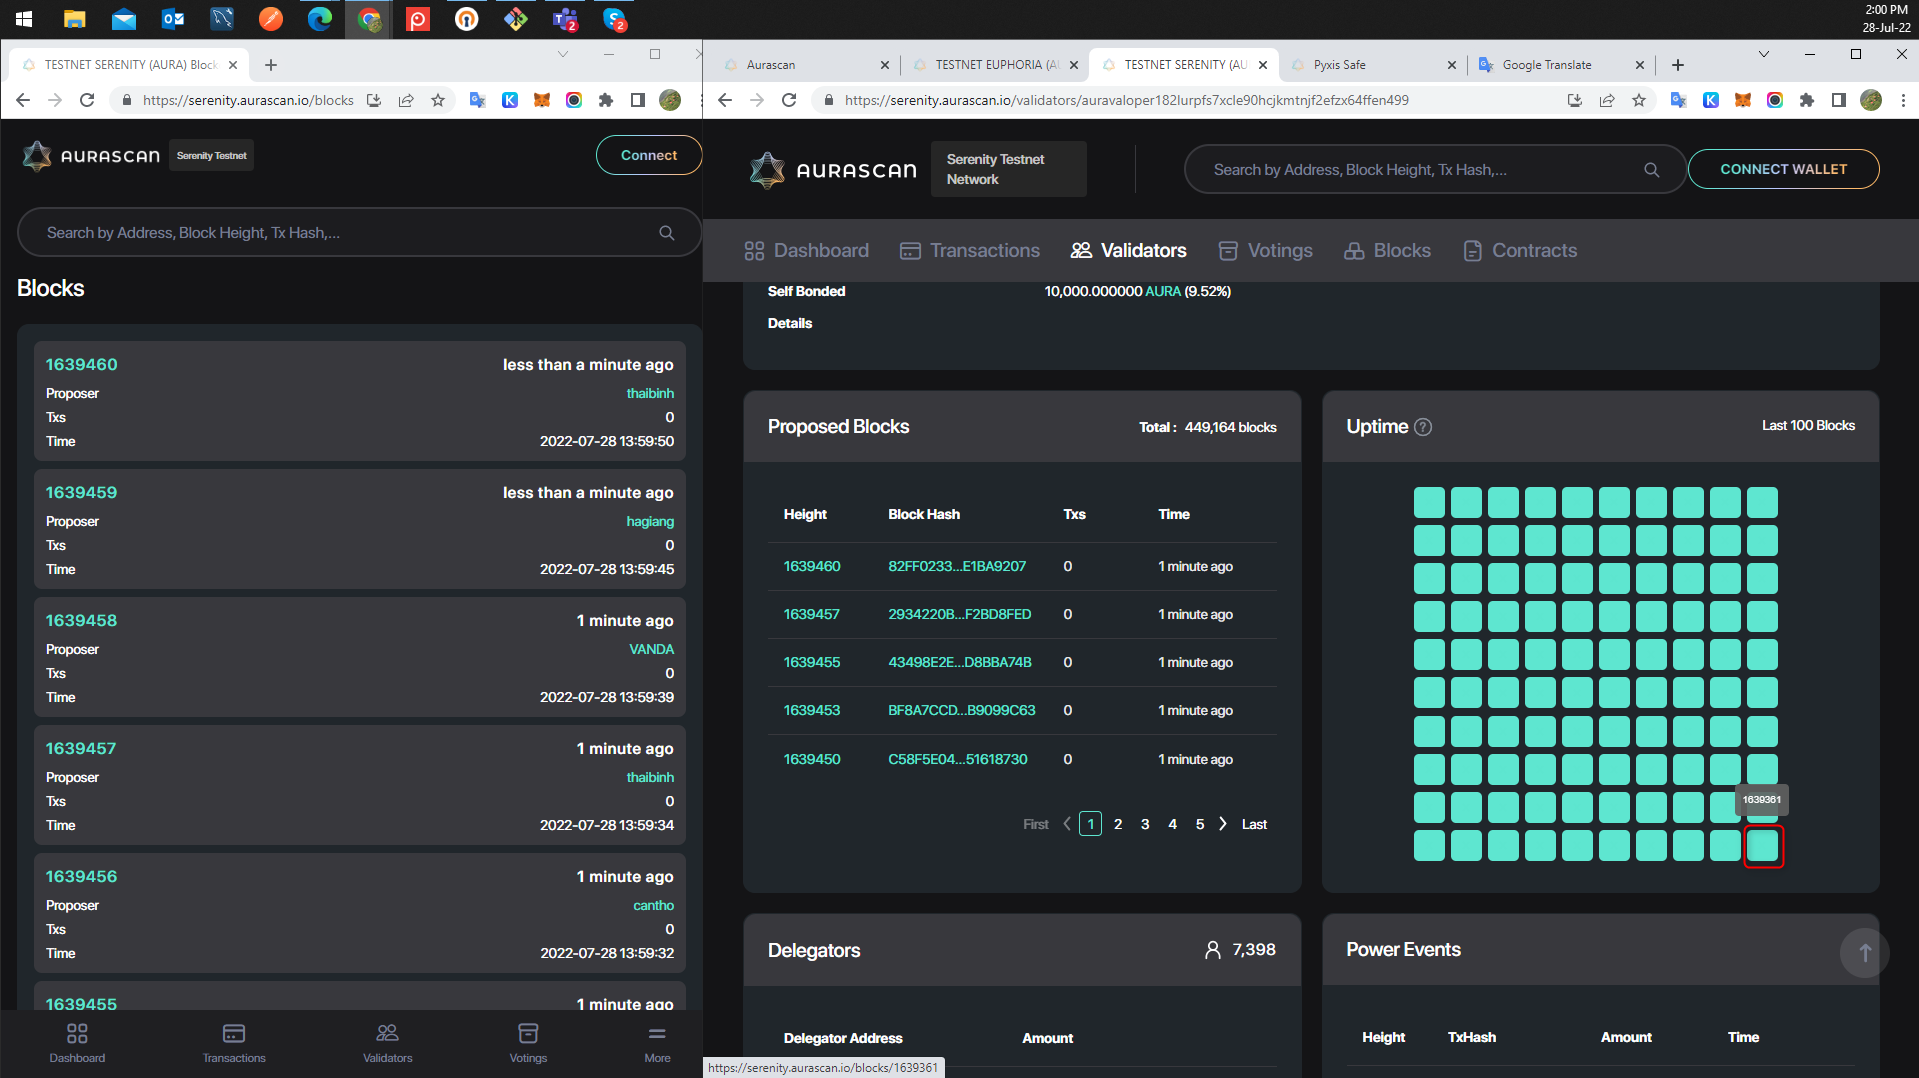Click the delegators person icon next to 7,398

coord(1213,949)
